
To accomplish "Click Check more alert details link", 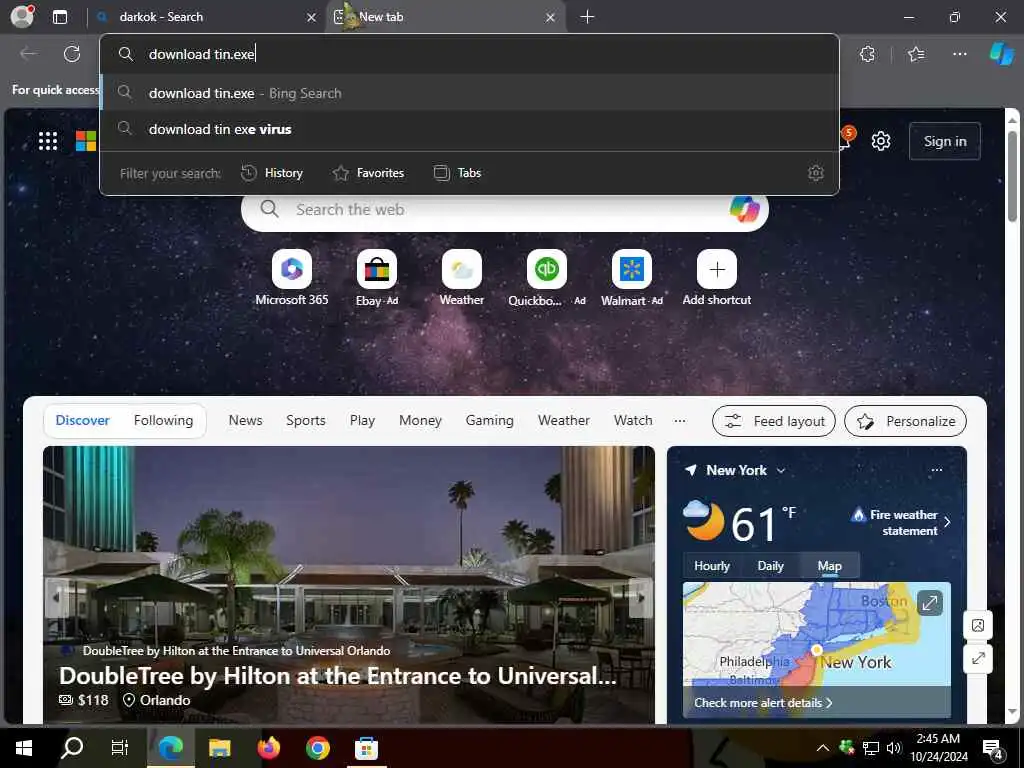I will 763,703.
